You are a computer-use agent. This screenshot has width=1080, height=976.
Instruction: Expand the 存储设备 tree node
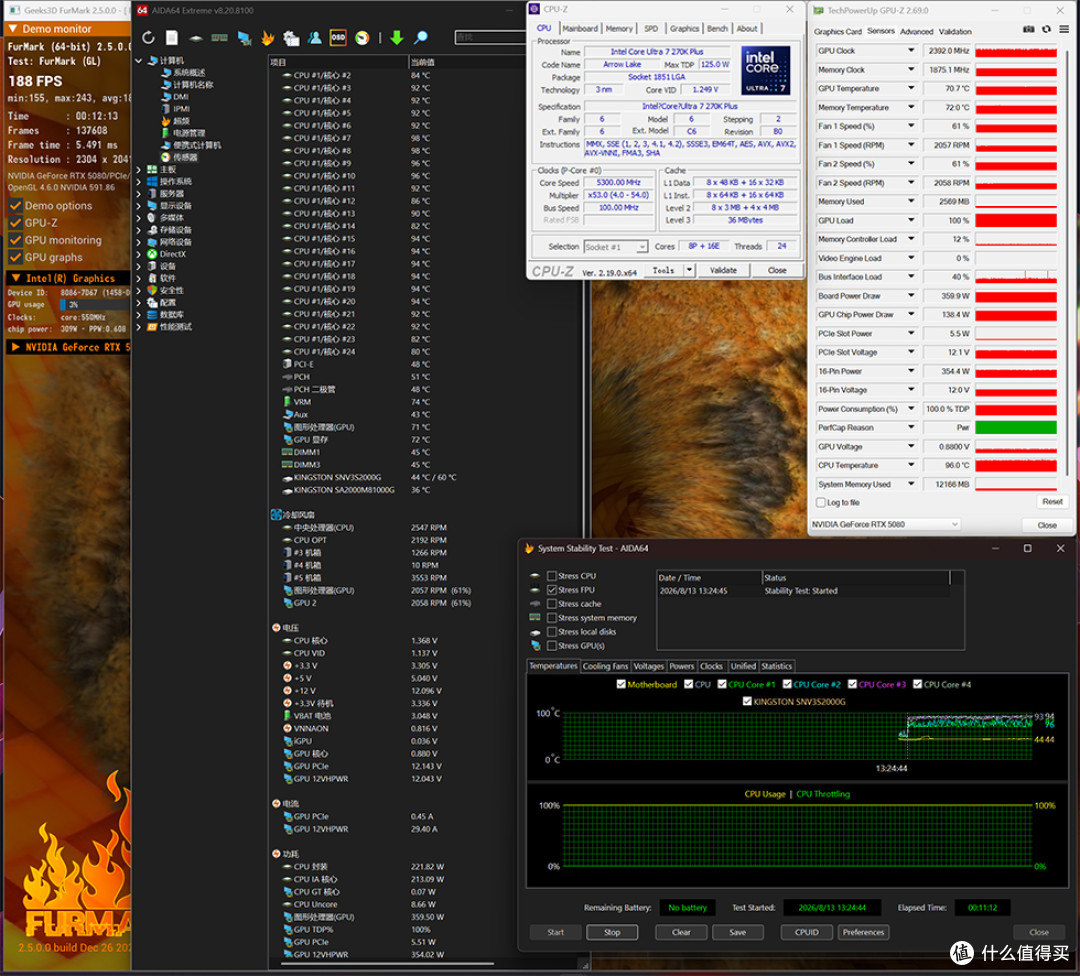[x=138, y=230]
